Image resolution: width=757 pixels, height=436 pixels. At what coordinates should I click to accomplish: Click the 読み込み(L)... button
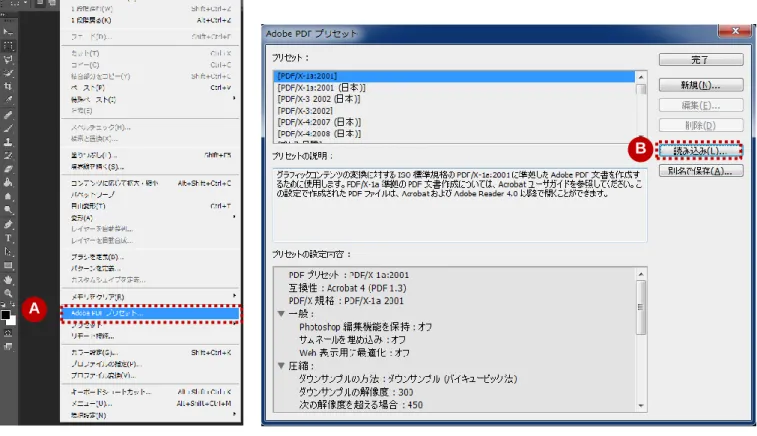[x=700, y=151]
